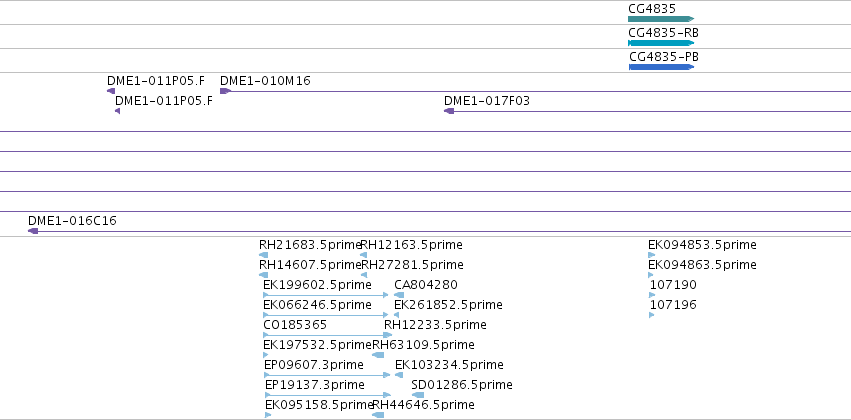Open the 107190 feature label
This screenshot has height=420, width=851.
[674, 285]
